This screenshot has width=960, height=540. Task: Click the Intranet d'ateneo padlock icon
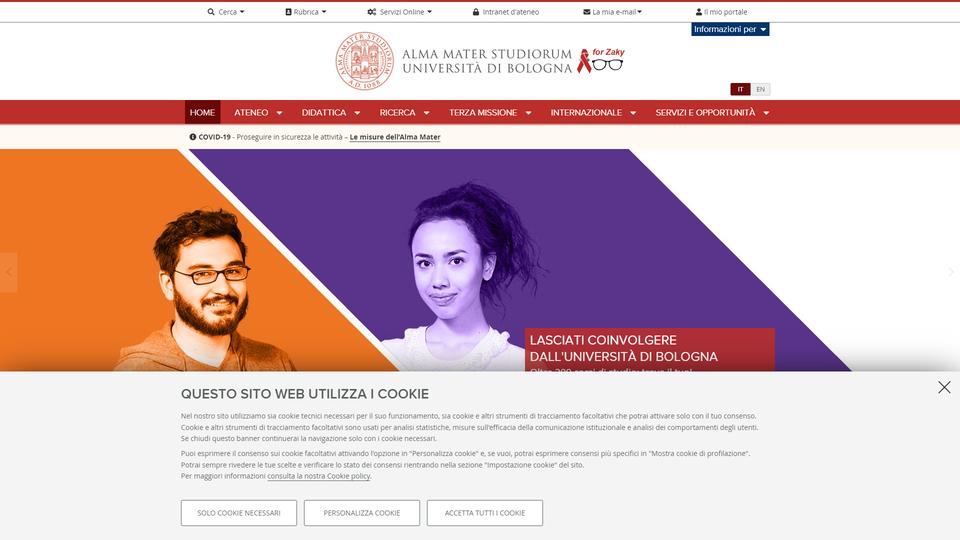pyautogui.click(x=476, y=12)
